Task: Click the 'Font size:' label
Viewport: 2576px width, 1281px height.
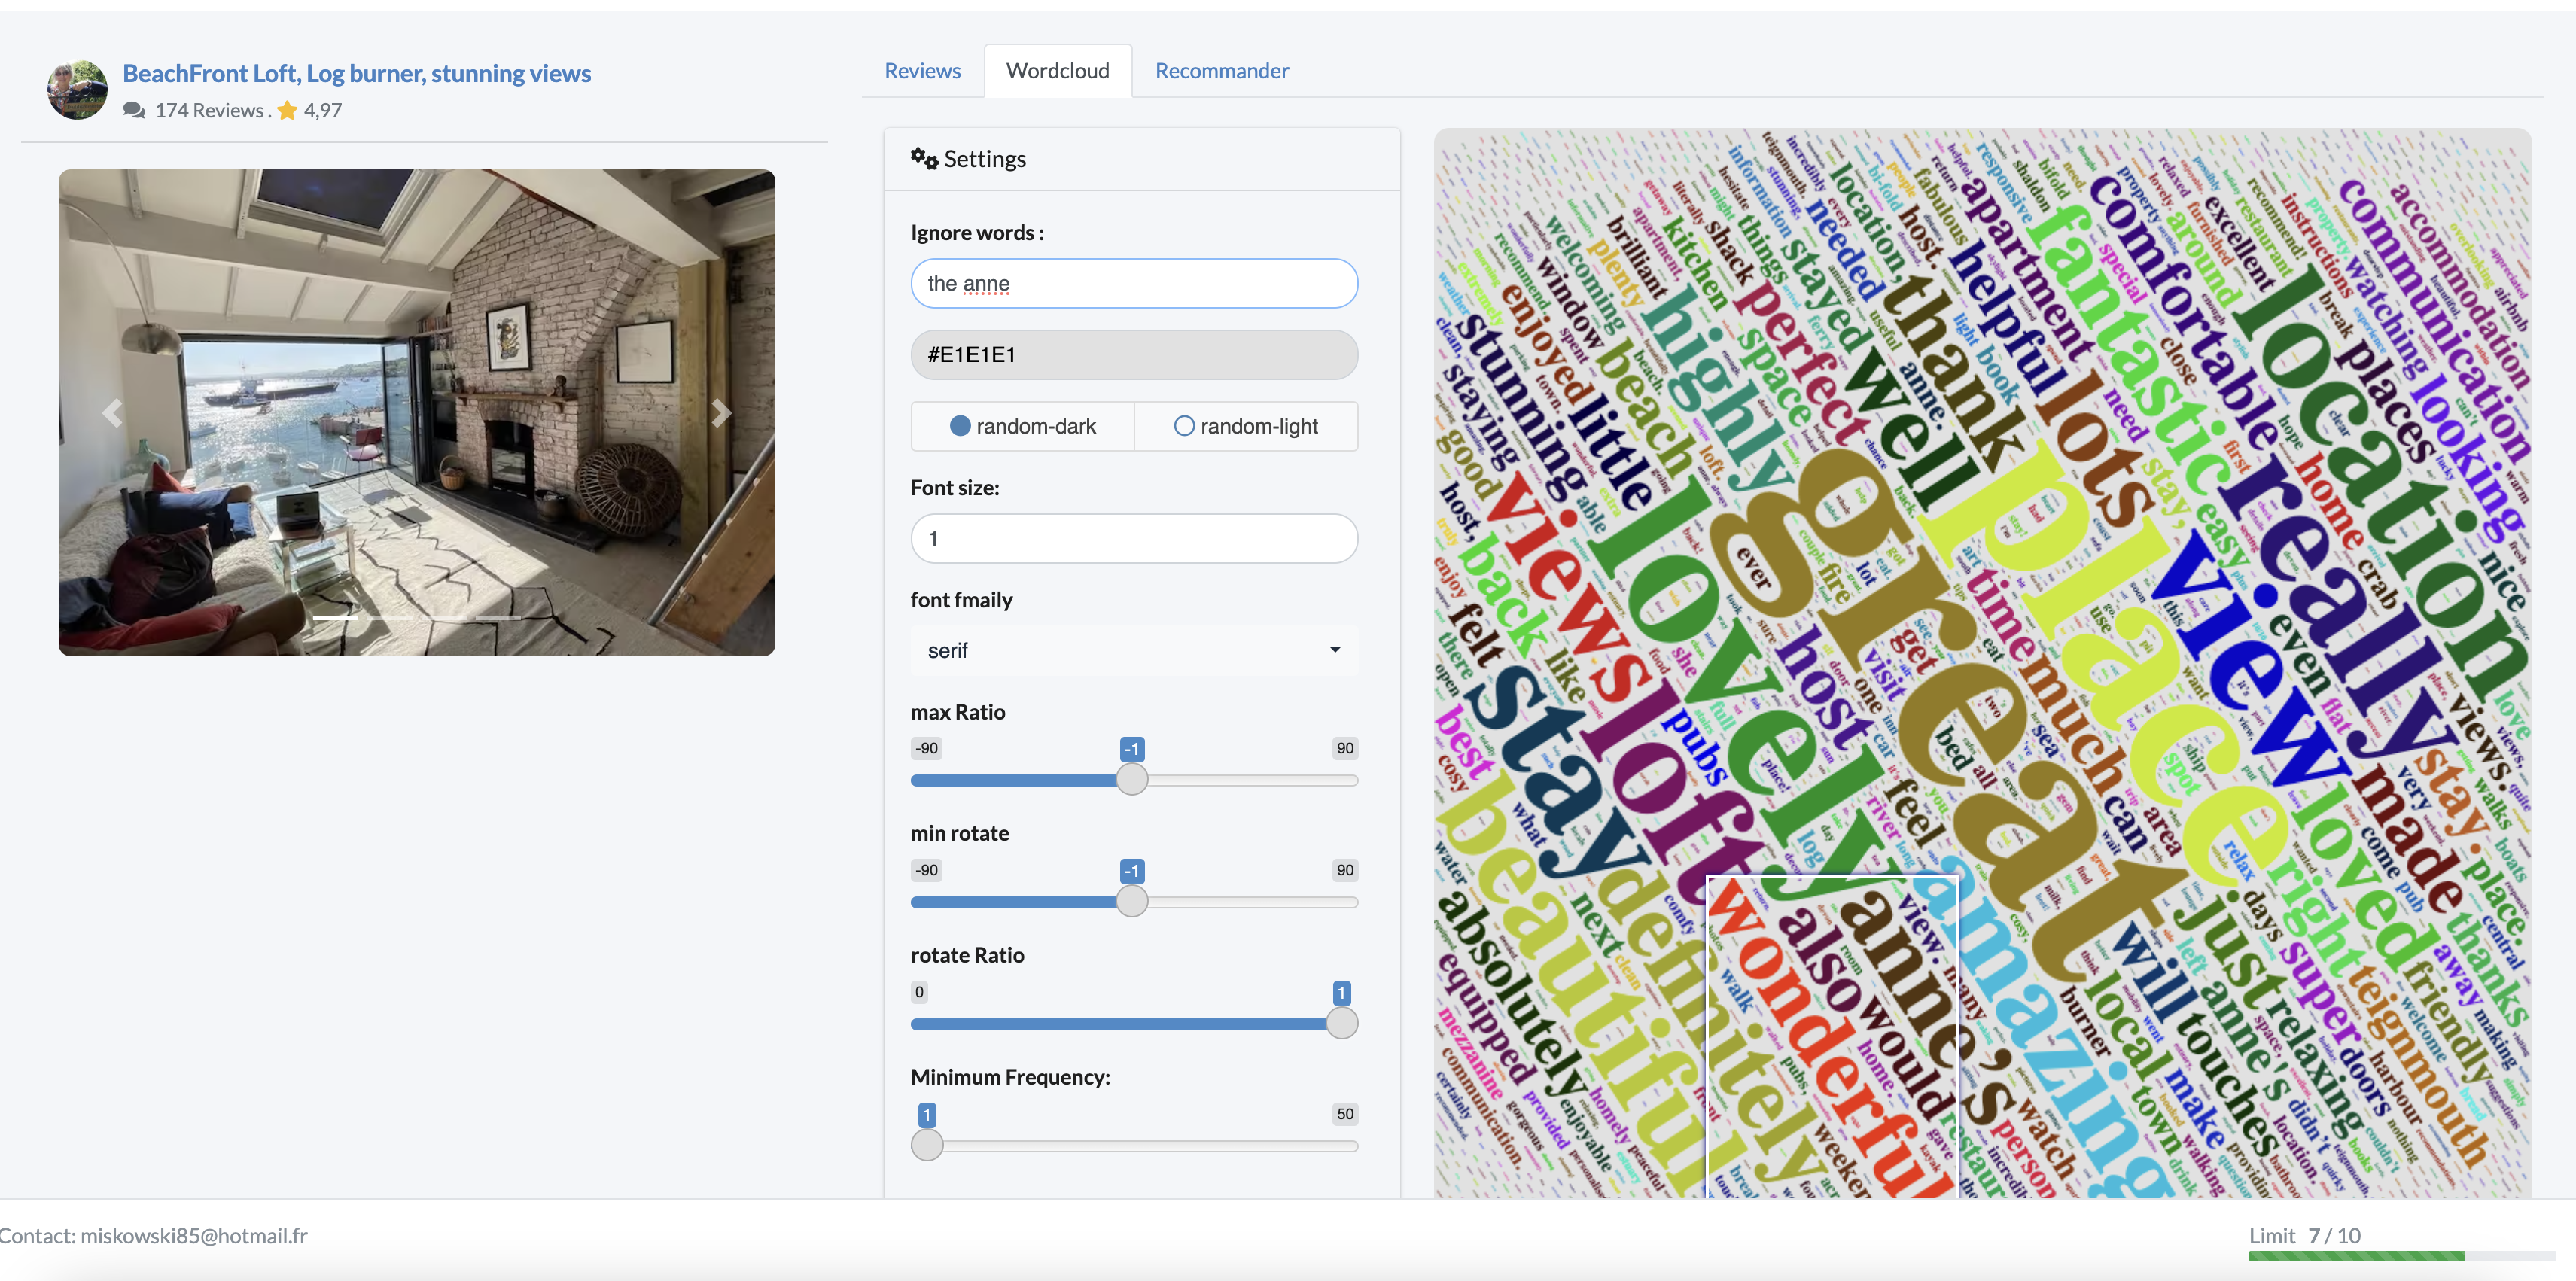Action: pos(955,488)
